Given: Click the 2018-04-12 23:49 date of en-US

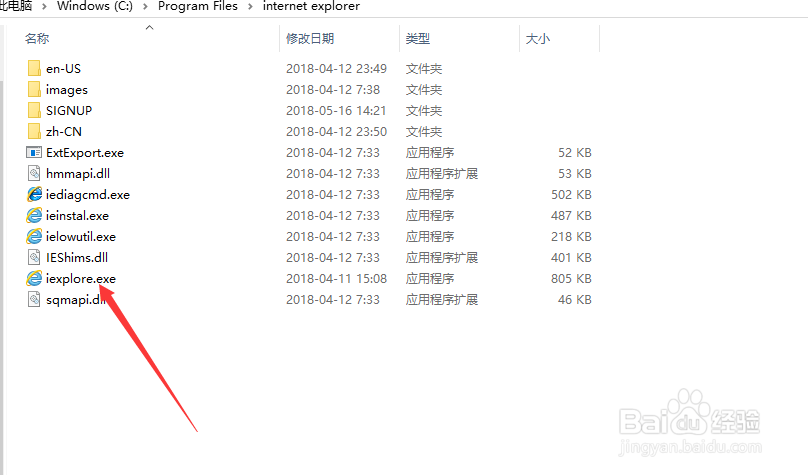Looking at the screenshot, I should 336,69.
